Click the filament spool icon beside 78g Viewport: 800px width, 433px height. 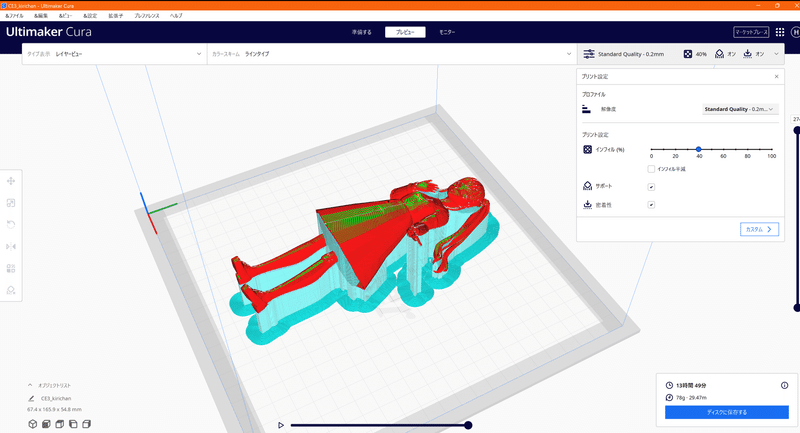pyautogui.click(x=669, y=397)
